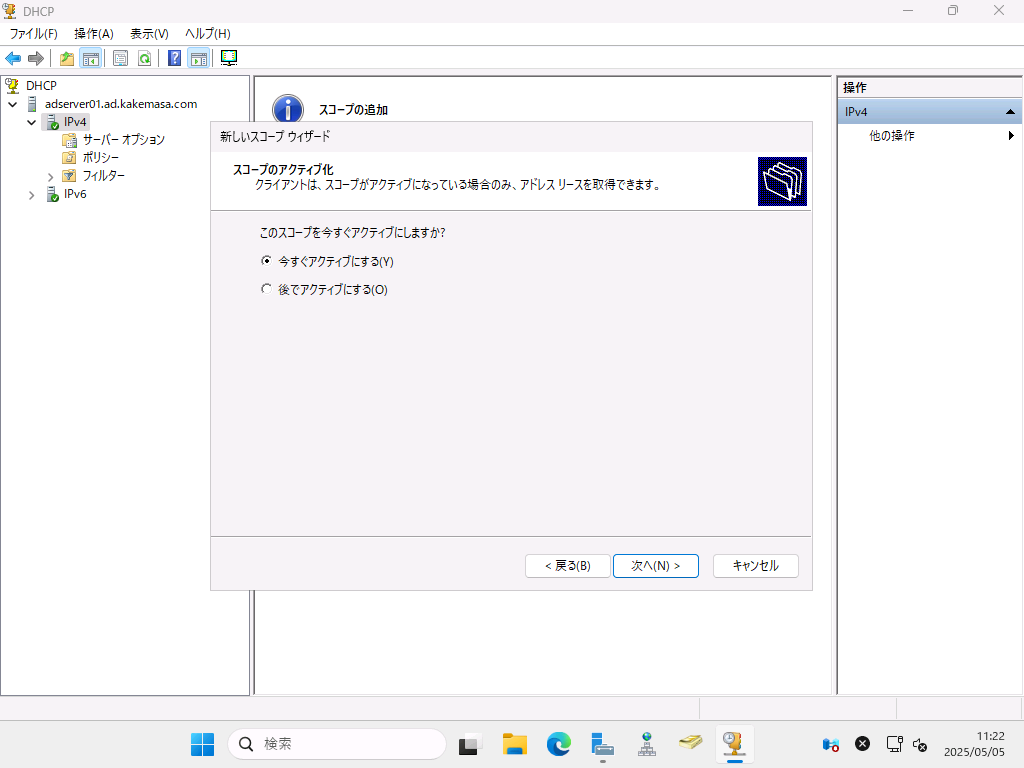Click the server icon beside adserver01.ad.kakemasa.com
This screenshot has height=768, width=1024.
(x=32, y=104)
